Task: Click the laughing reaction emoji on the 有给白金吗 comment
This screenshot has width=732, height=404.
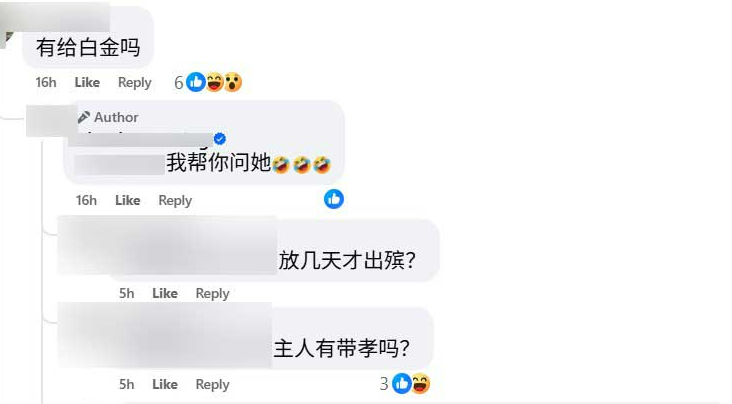Action: (x=215, y=82)
